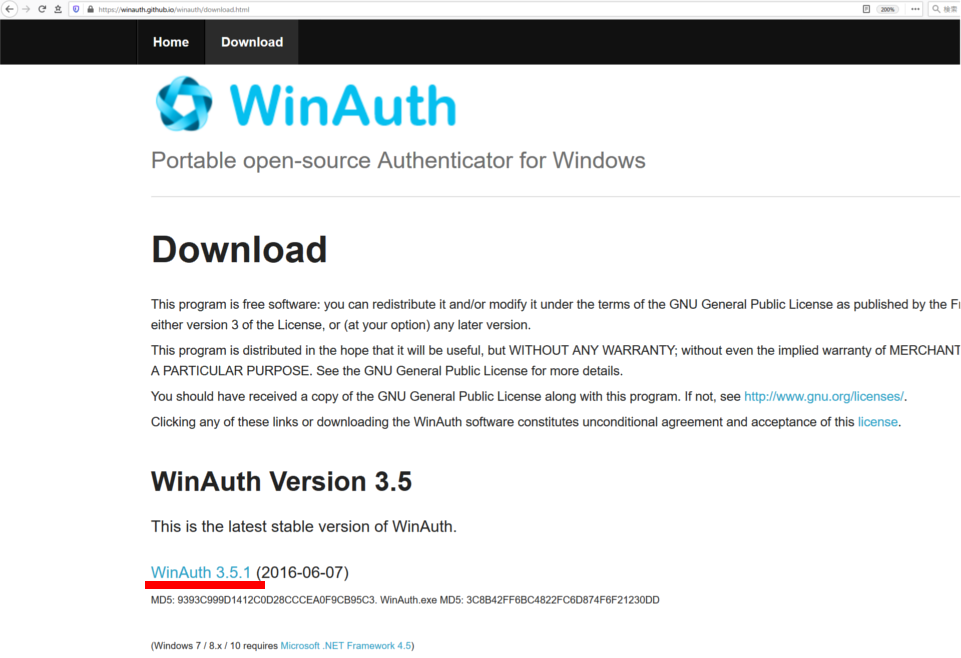Screen dimensions: 961x658
Task: Reload the current page
Action: pyautogui.click(x=41, y=9)
